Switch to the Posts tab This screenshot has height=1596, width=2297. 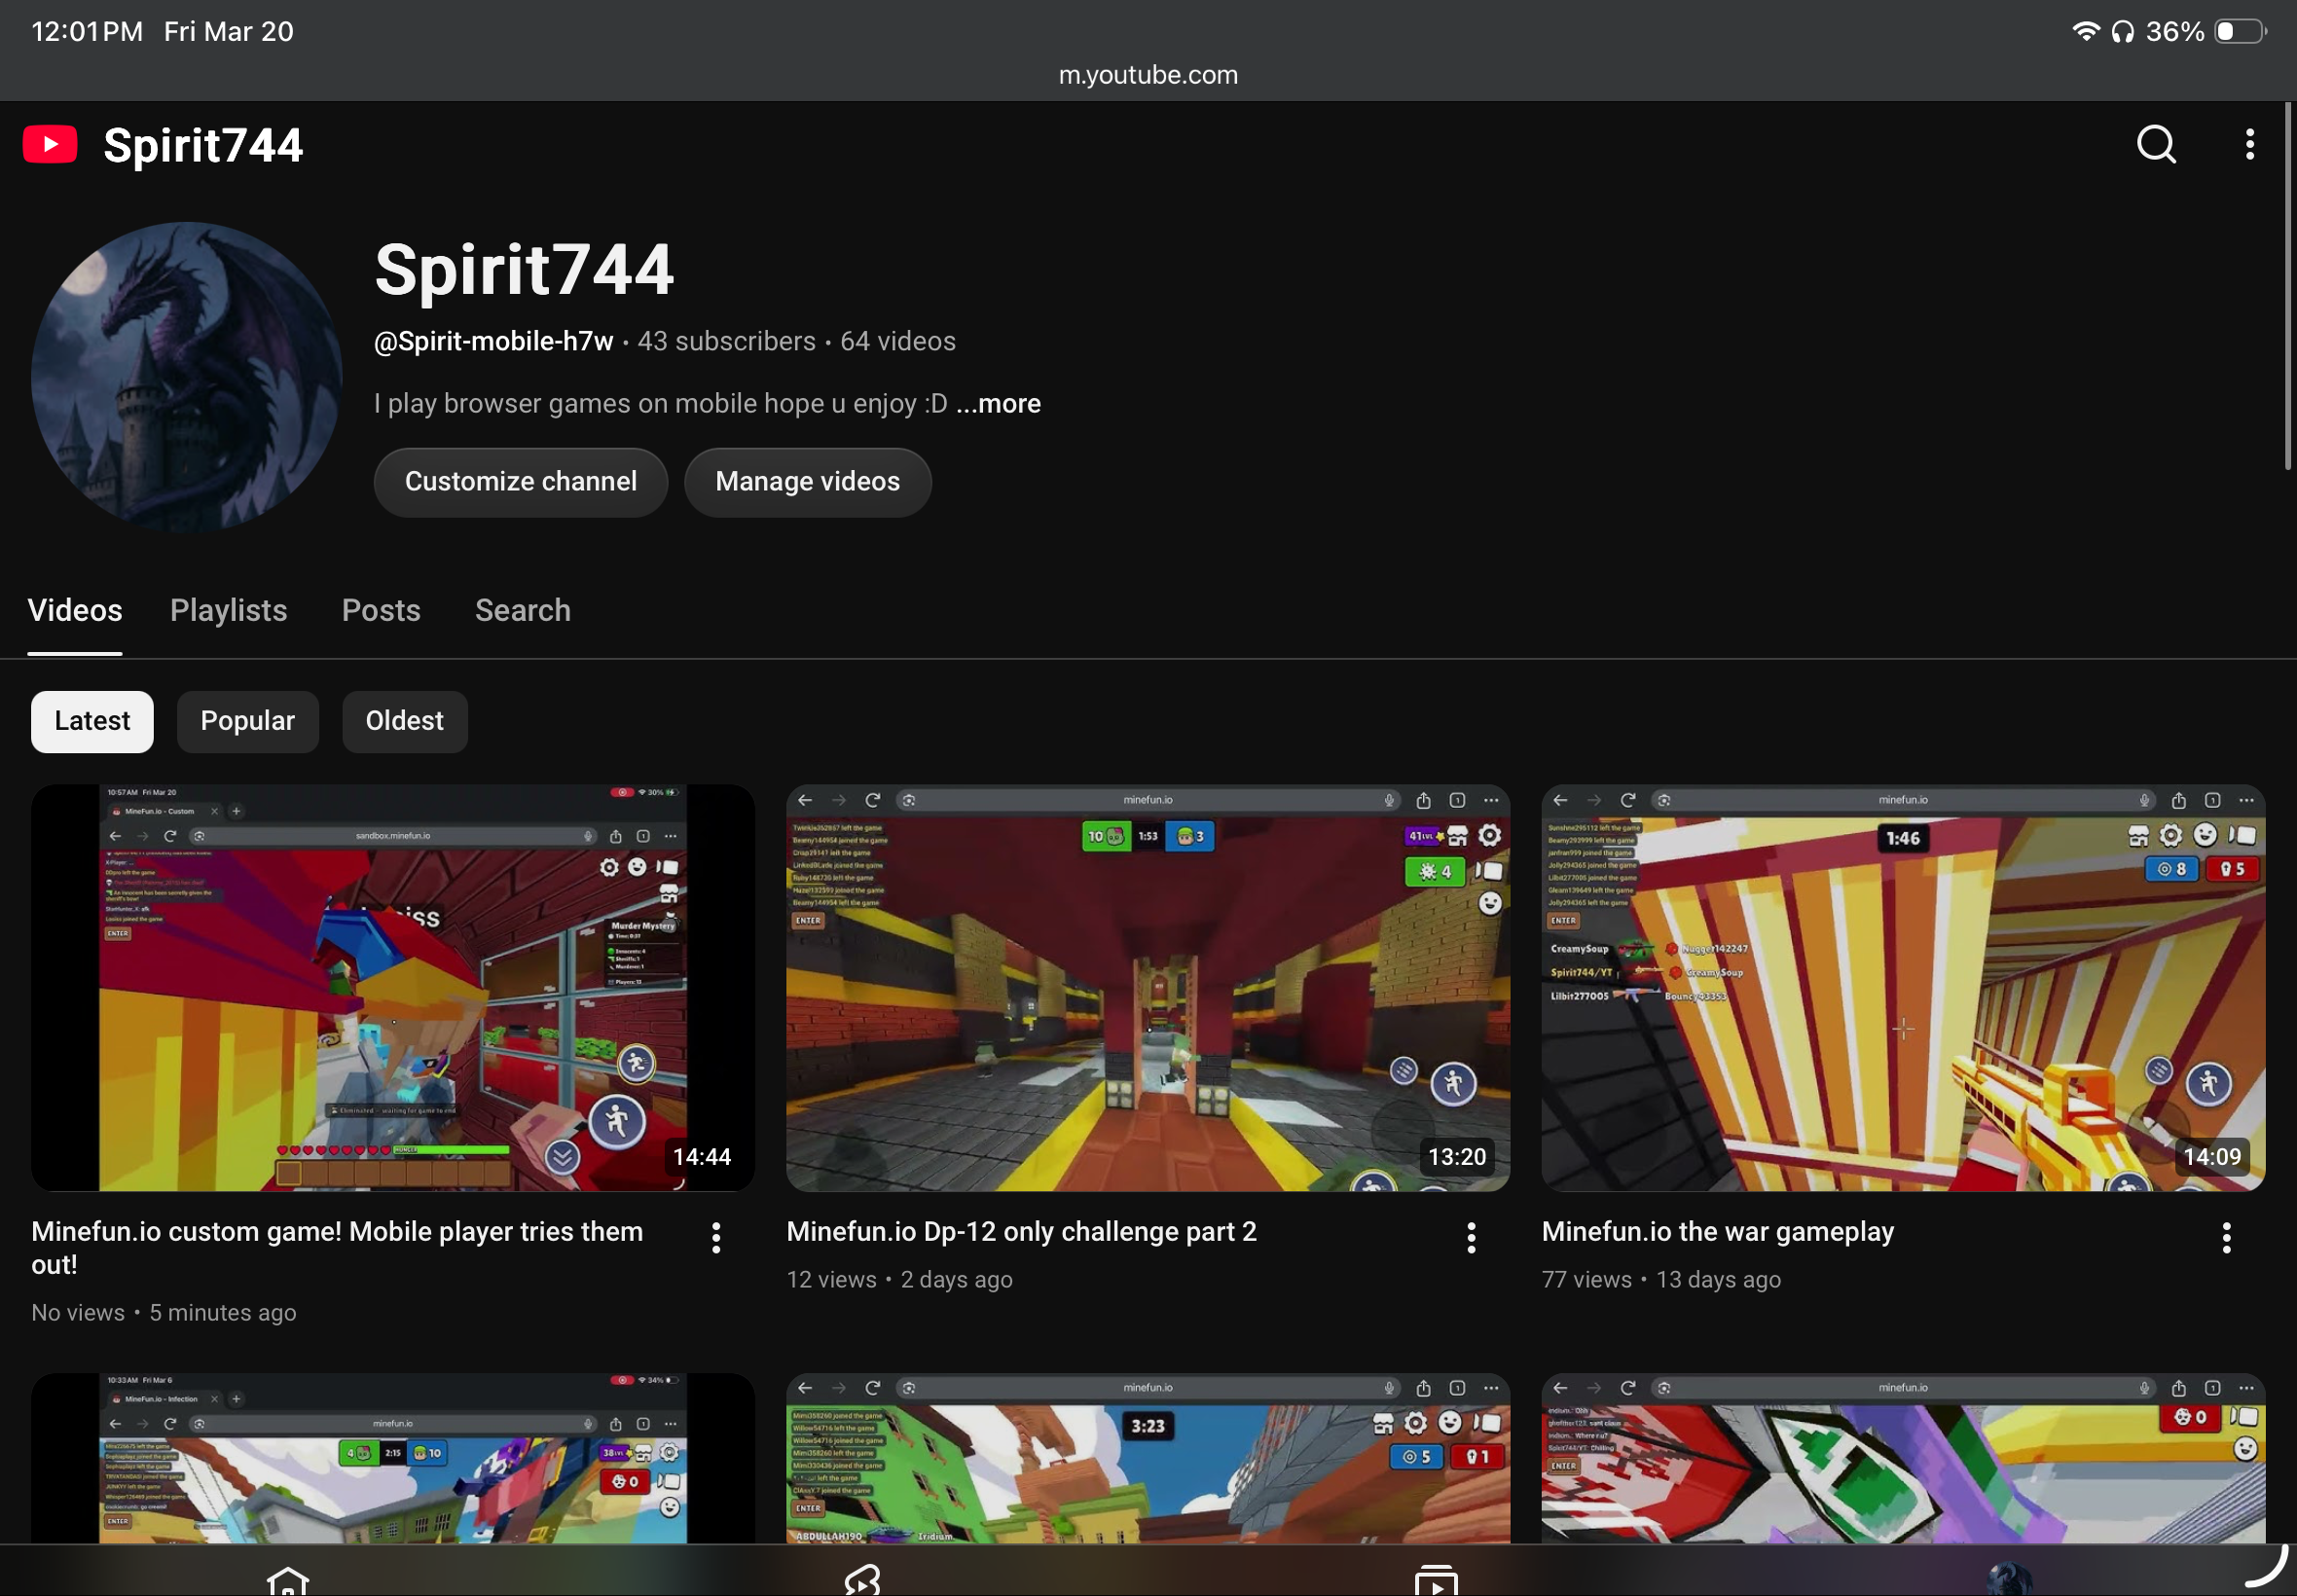tap(381, 610)
